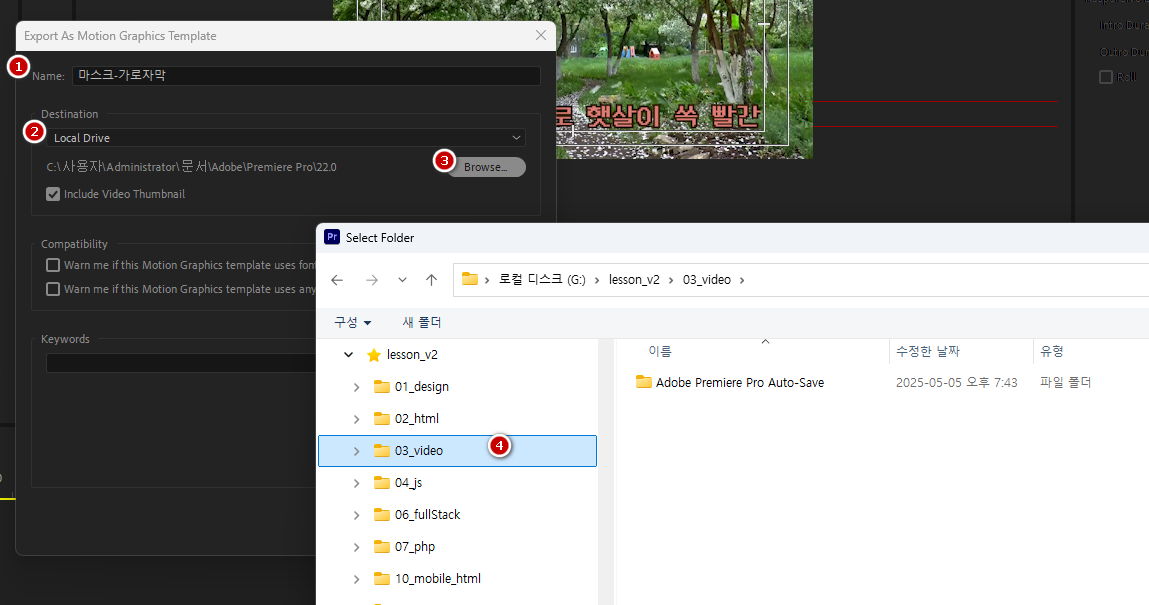Click the forward navigation arrow in Select Folder
Image resolution: width=1149 pixels, height=605 pixels.
coord(371,280)
